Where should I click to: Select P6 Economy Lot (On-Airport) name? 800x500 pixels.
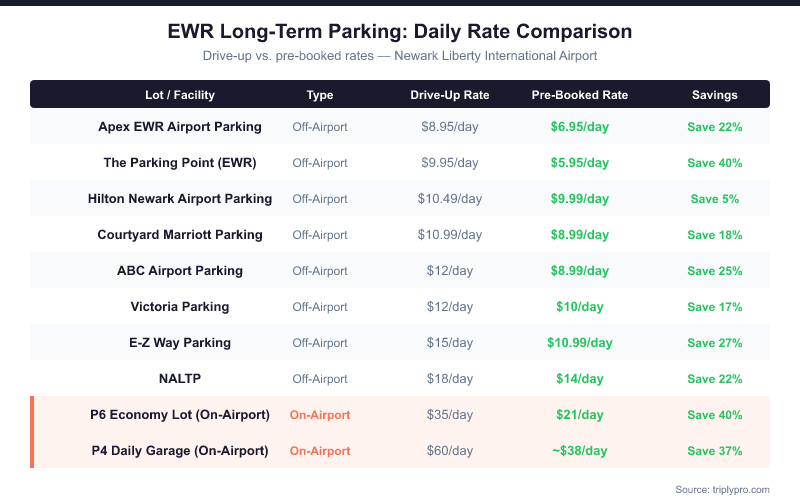tap(180, 415)
